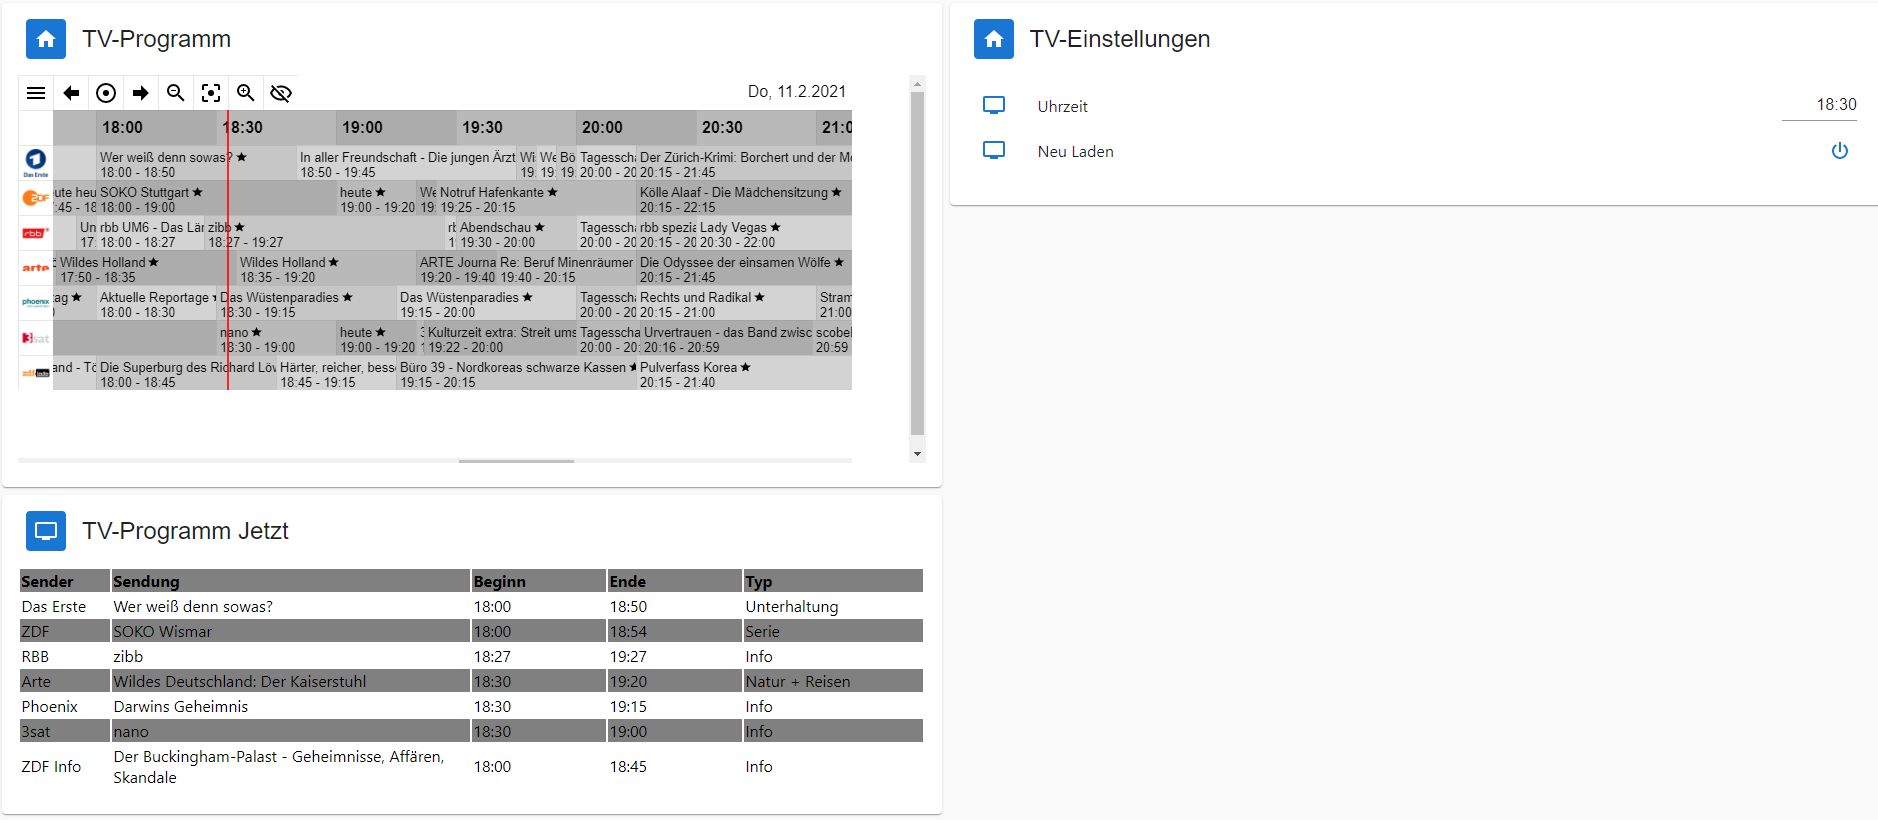Click the Ende column header
Viewport: 1878px width, 820px height.
(675, 581)
